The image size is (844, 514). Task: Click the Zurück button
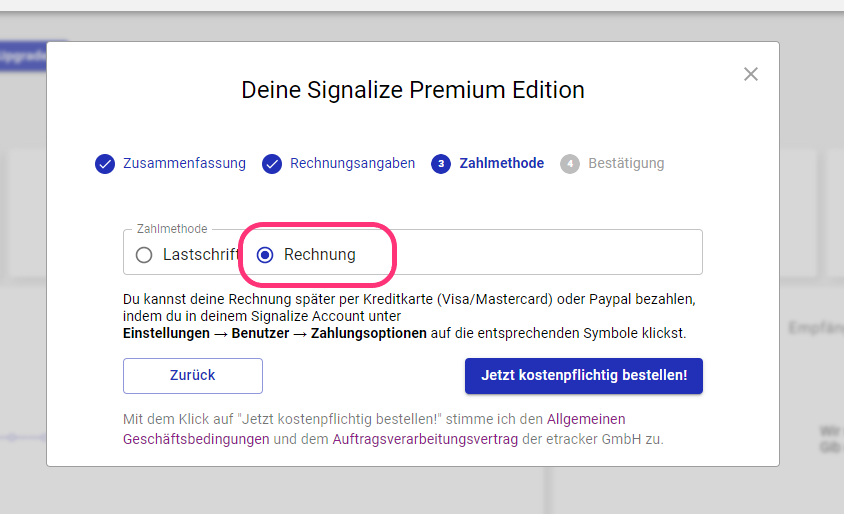click(x=193, y=376)
